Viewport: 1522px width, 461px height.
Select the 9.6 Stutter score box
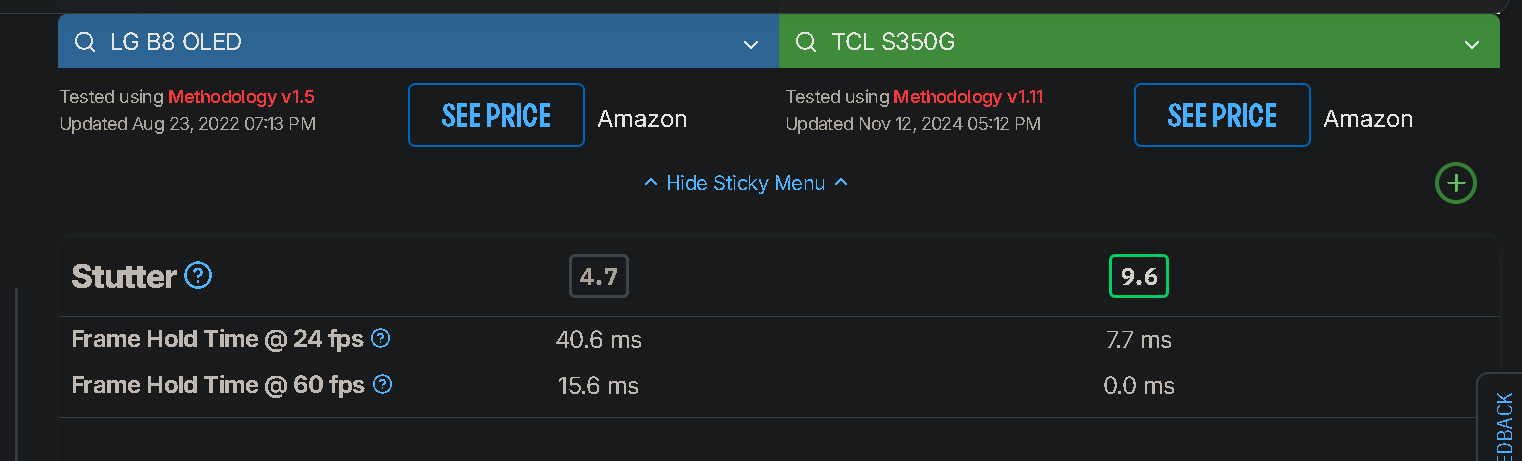pyautogui.click(x=1139, y=277)
